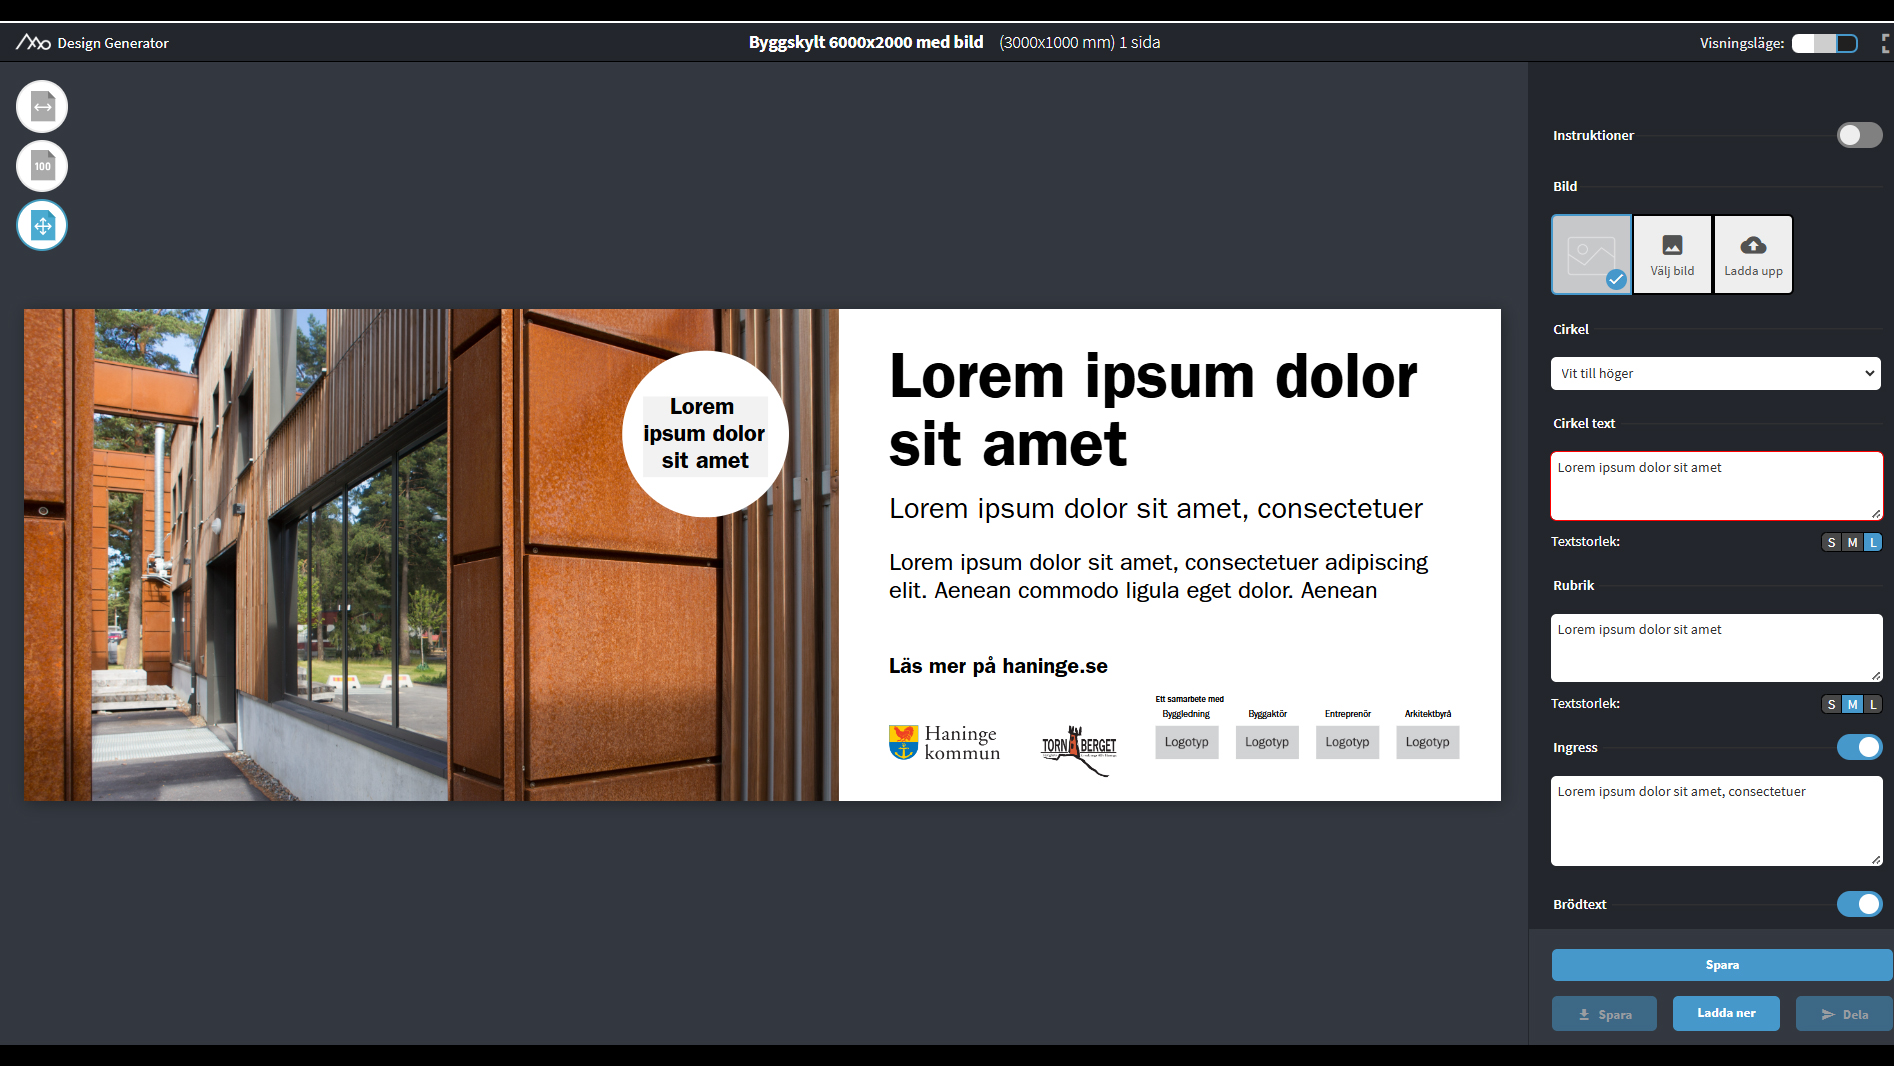Image resolution: width=1894 pixels, height=1066 pixels.
Task: Select the move/pan tool icon
Action: 42,225
